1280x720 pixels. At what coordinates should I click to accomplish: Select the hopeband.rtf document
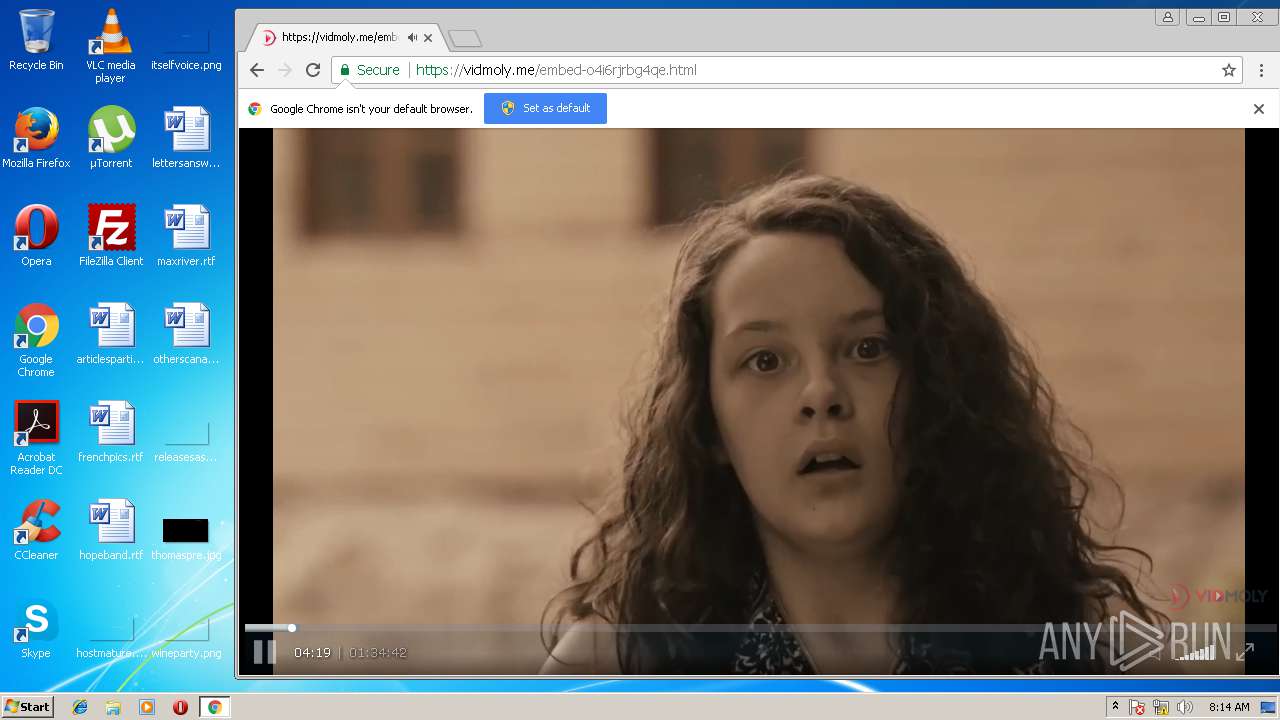[x=110, y=530]
